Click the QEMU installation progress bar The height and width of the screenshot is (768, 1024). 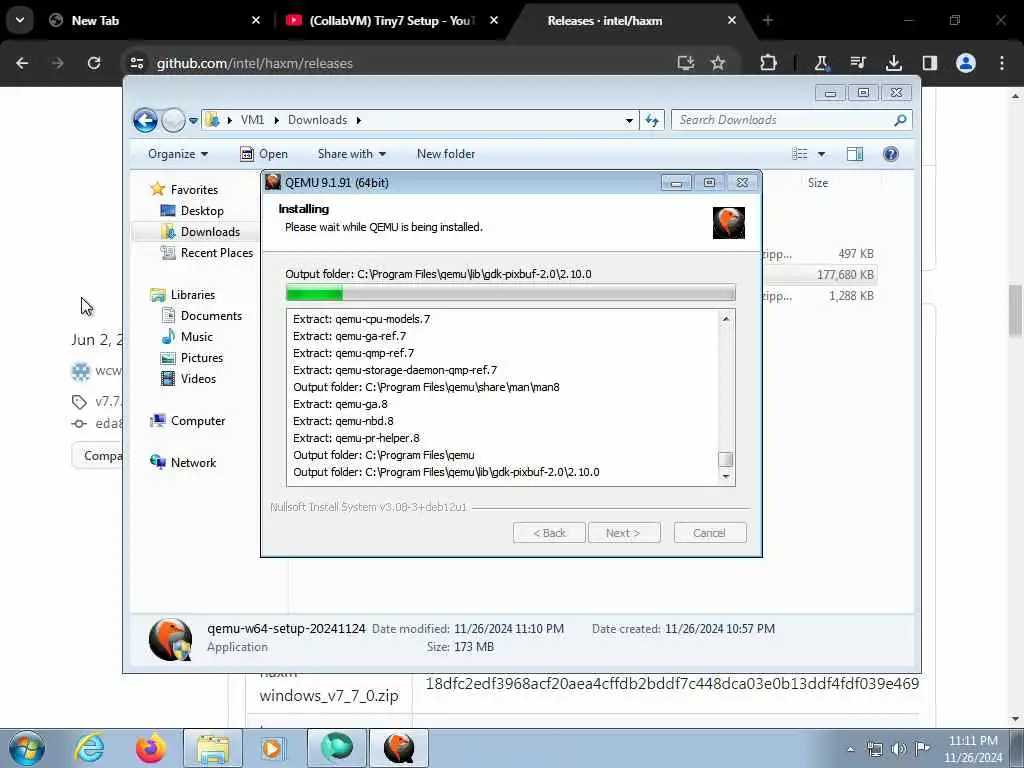[x=511, y=293]
